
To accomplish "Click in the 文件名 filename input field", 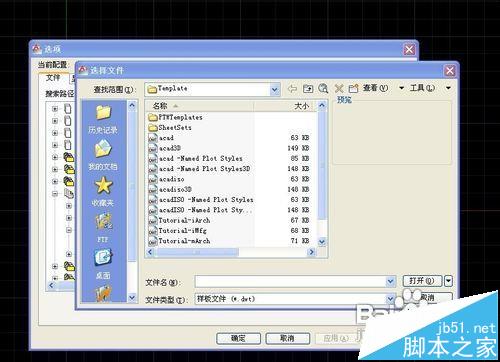I will coord(290,282).
